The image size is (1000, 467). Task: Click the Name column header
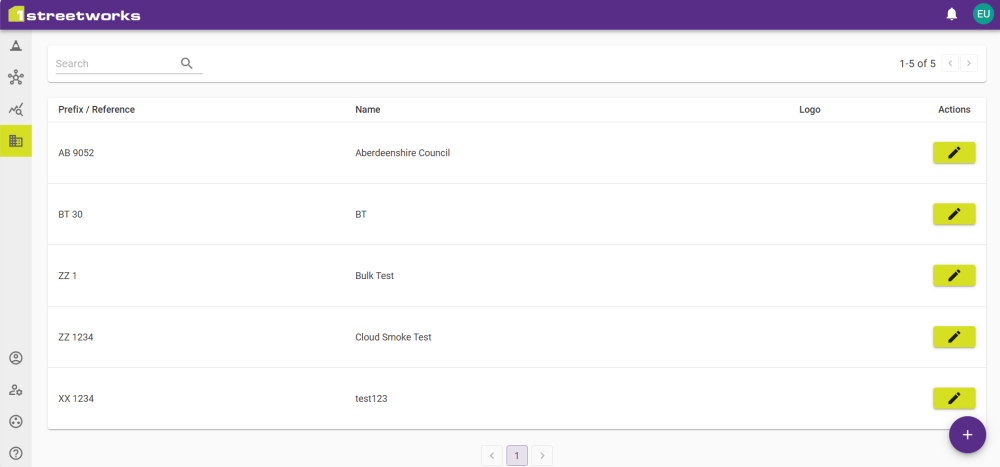coord(367,110)
